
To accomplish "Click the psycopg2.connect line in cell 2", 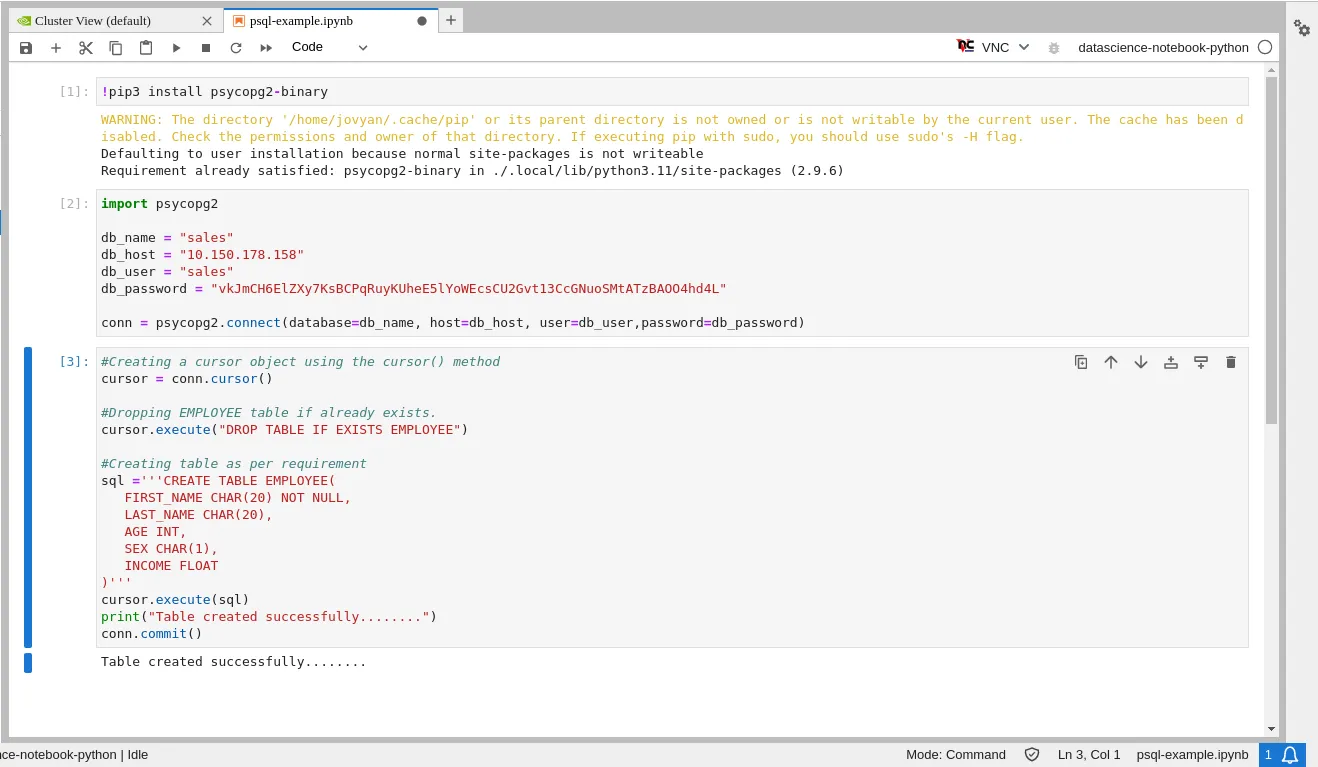I will click(x=453, y=323).
